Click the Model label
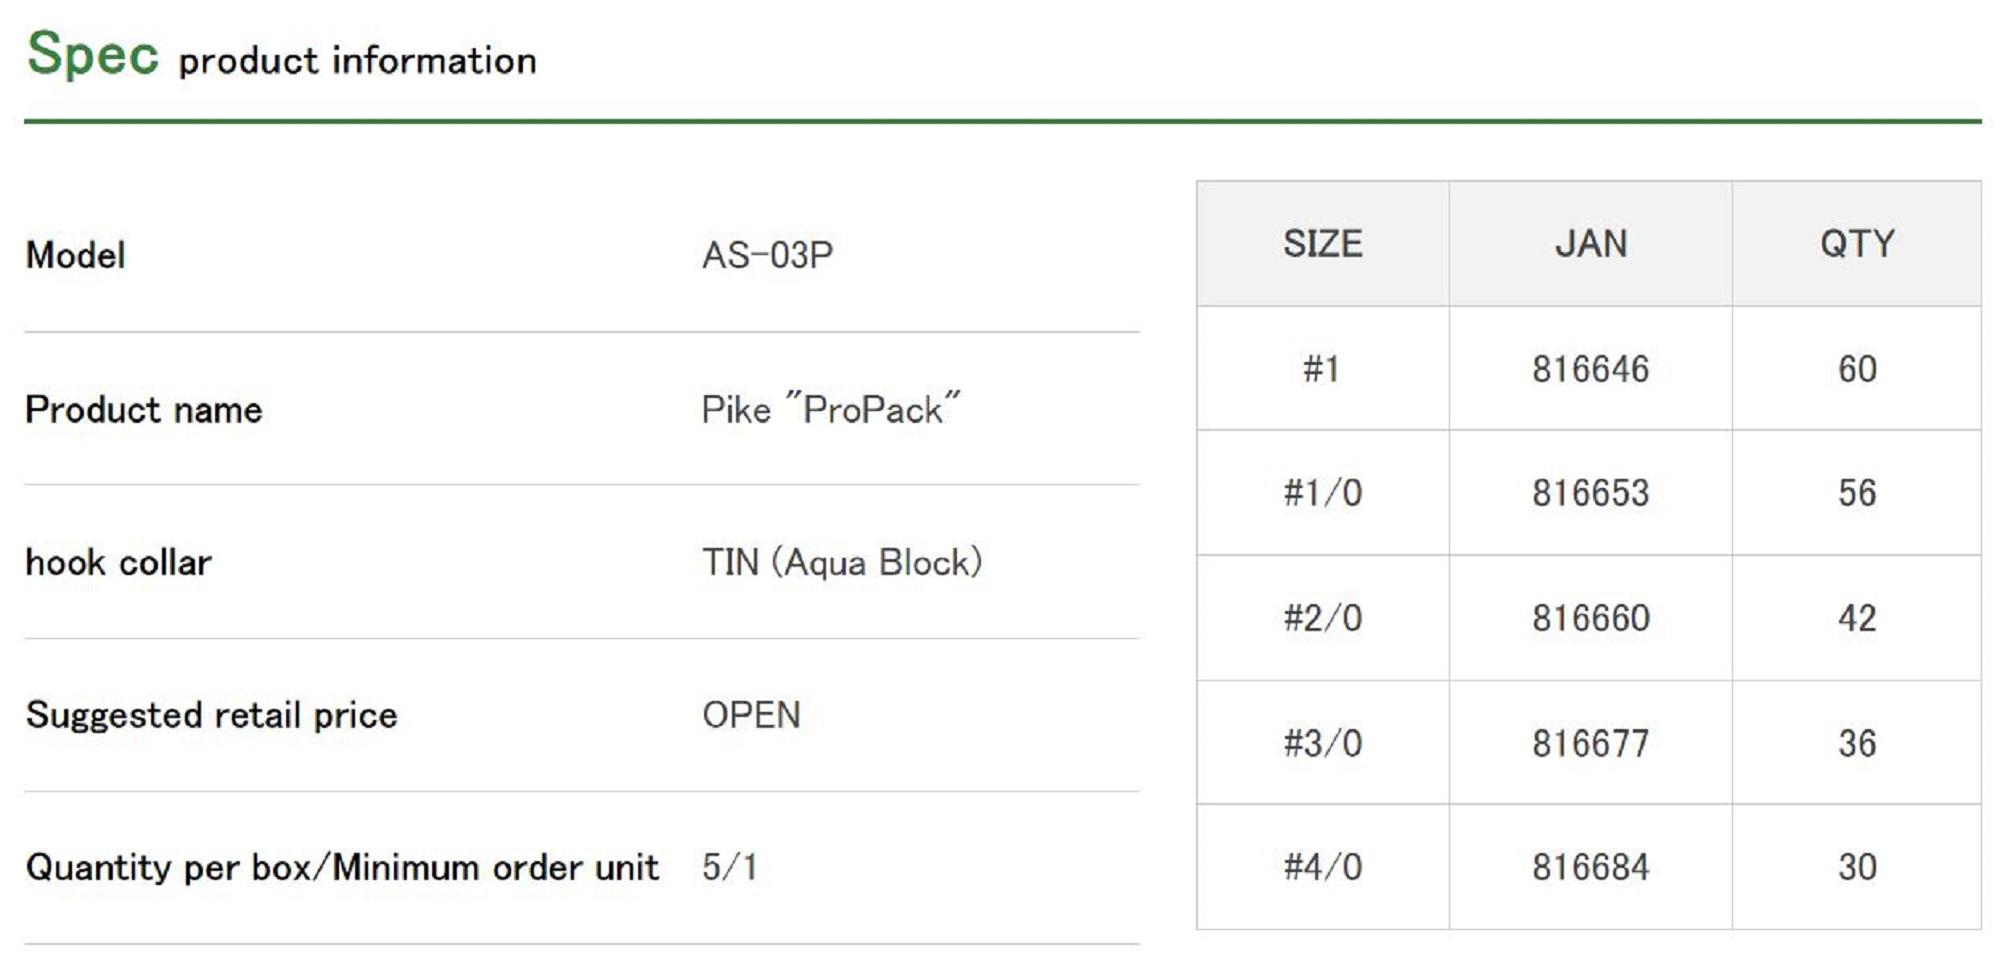Viewport: 2000px width, 956px height. [x=76, y=256]
